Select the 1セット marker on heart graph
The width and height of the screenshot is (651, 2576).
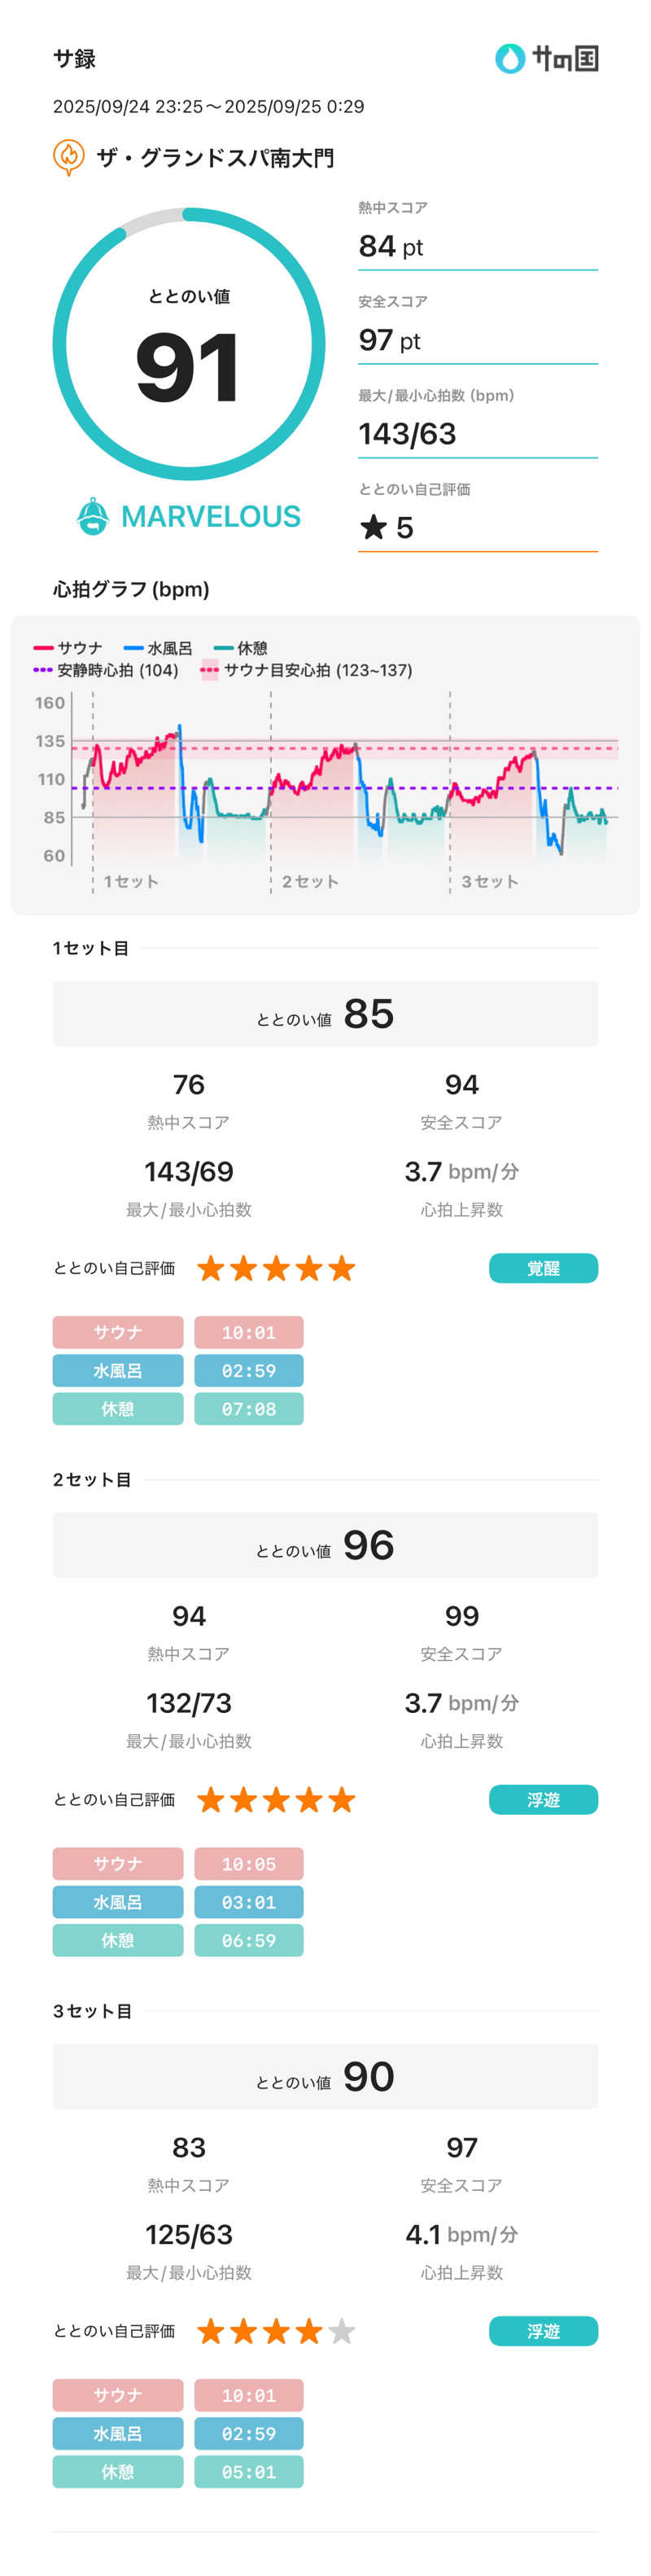(x=131, y=881)
